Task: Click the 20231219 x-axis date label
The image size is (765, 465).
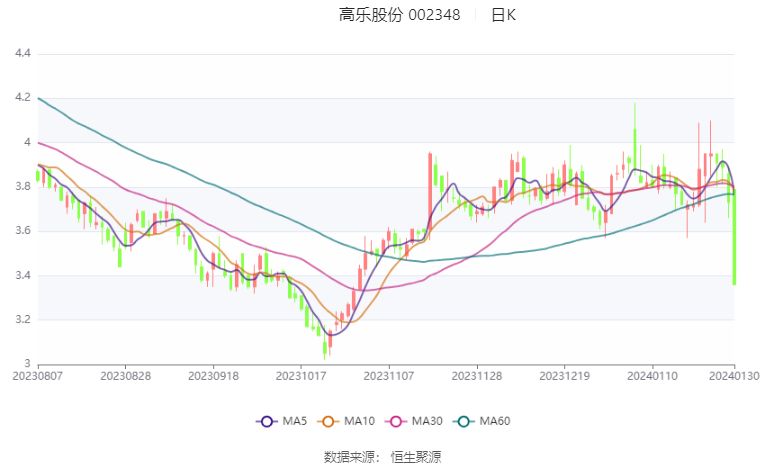Action: (564, 376)
